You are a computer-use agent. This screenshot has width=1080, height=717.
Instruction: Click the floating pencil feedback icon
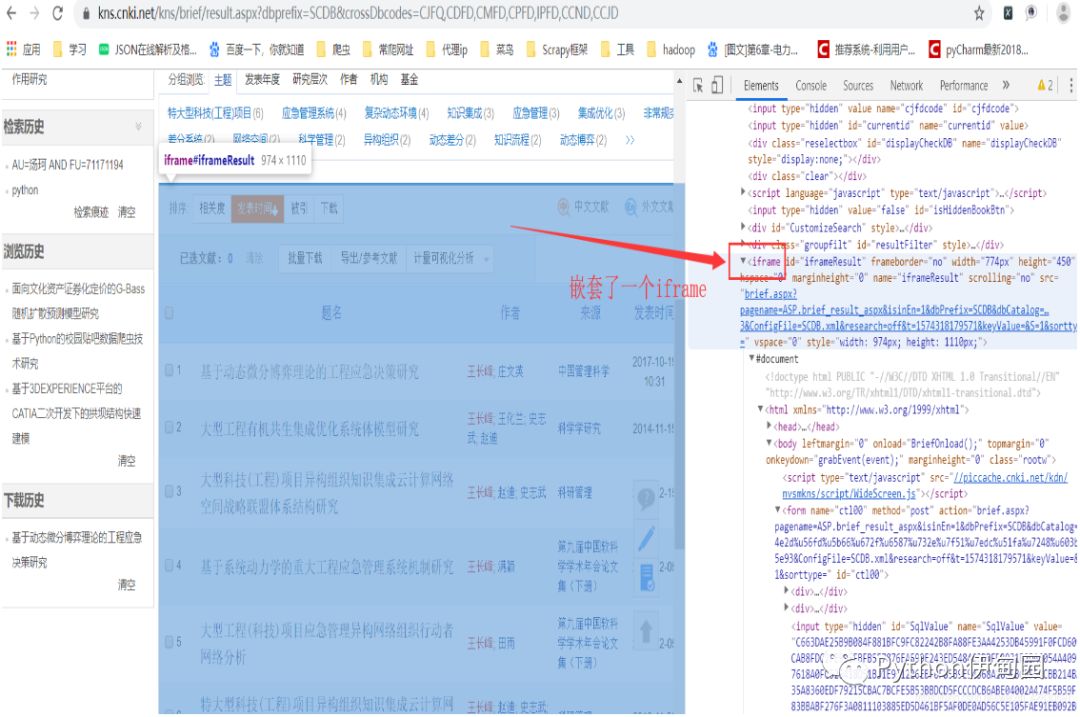pos(646,538)
